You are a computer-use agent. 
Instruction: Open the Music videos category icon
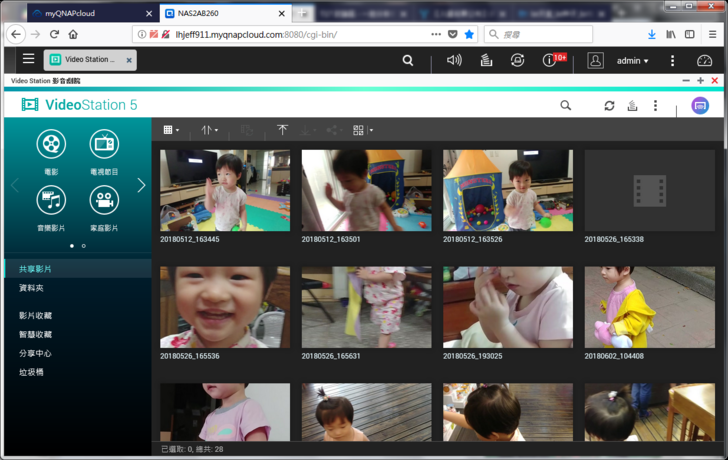[51, 200]
